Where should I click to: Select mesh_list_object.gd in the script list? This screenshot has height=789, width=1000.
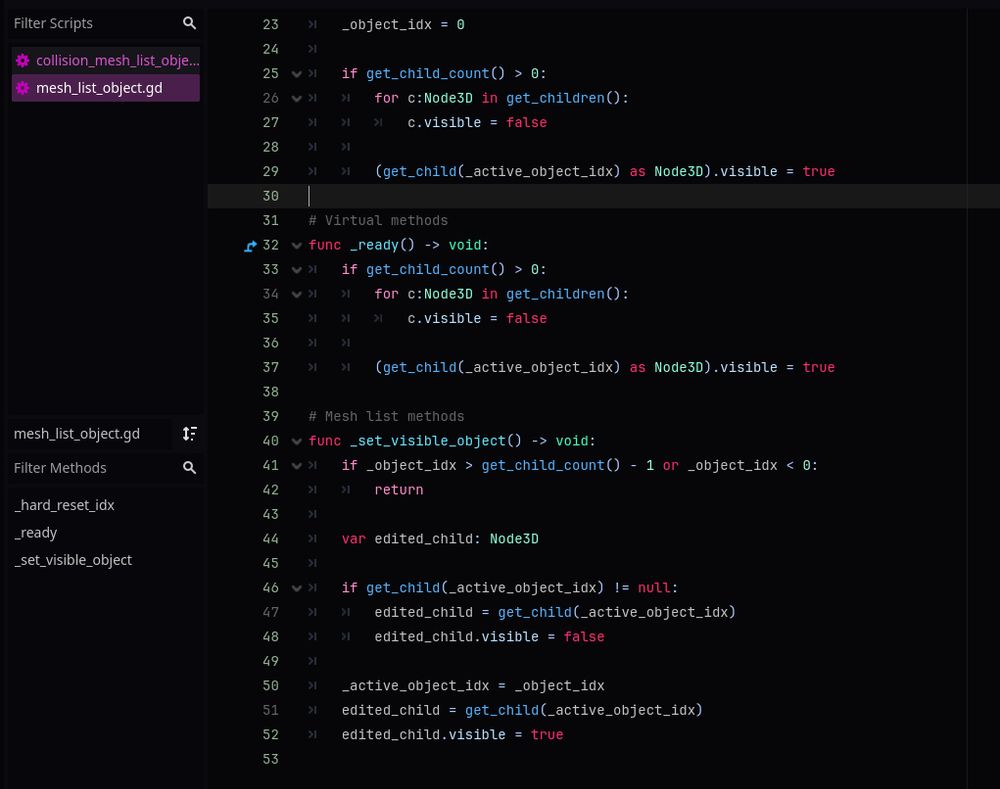[x=106, y=88]
